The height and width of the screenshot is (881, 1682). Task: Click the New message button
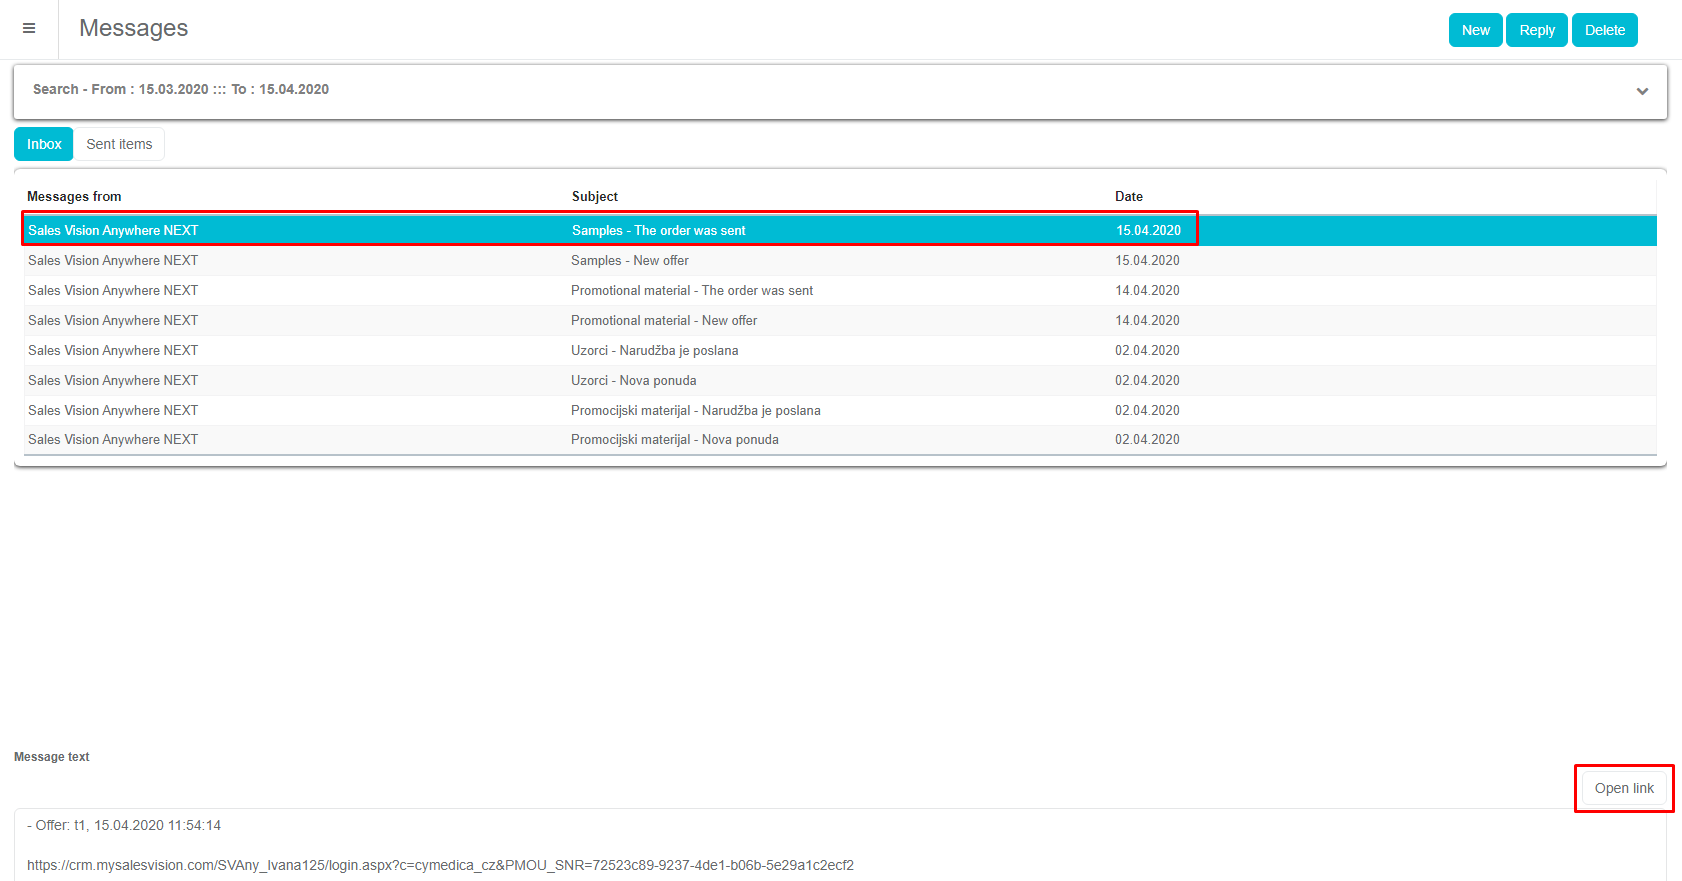1475,30
